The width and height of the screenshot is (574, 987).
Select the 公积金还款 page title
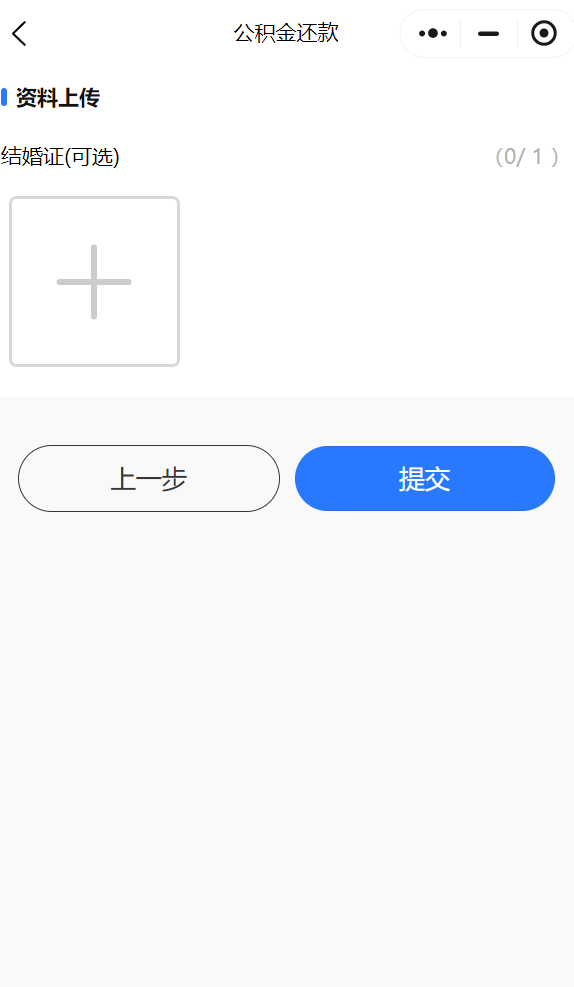tap(286, 33)
